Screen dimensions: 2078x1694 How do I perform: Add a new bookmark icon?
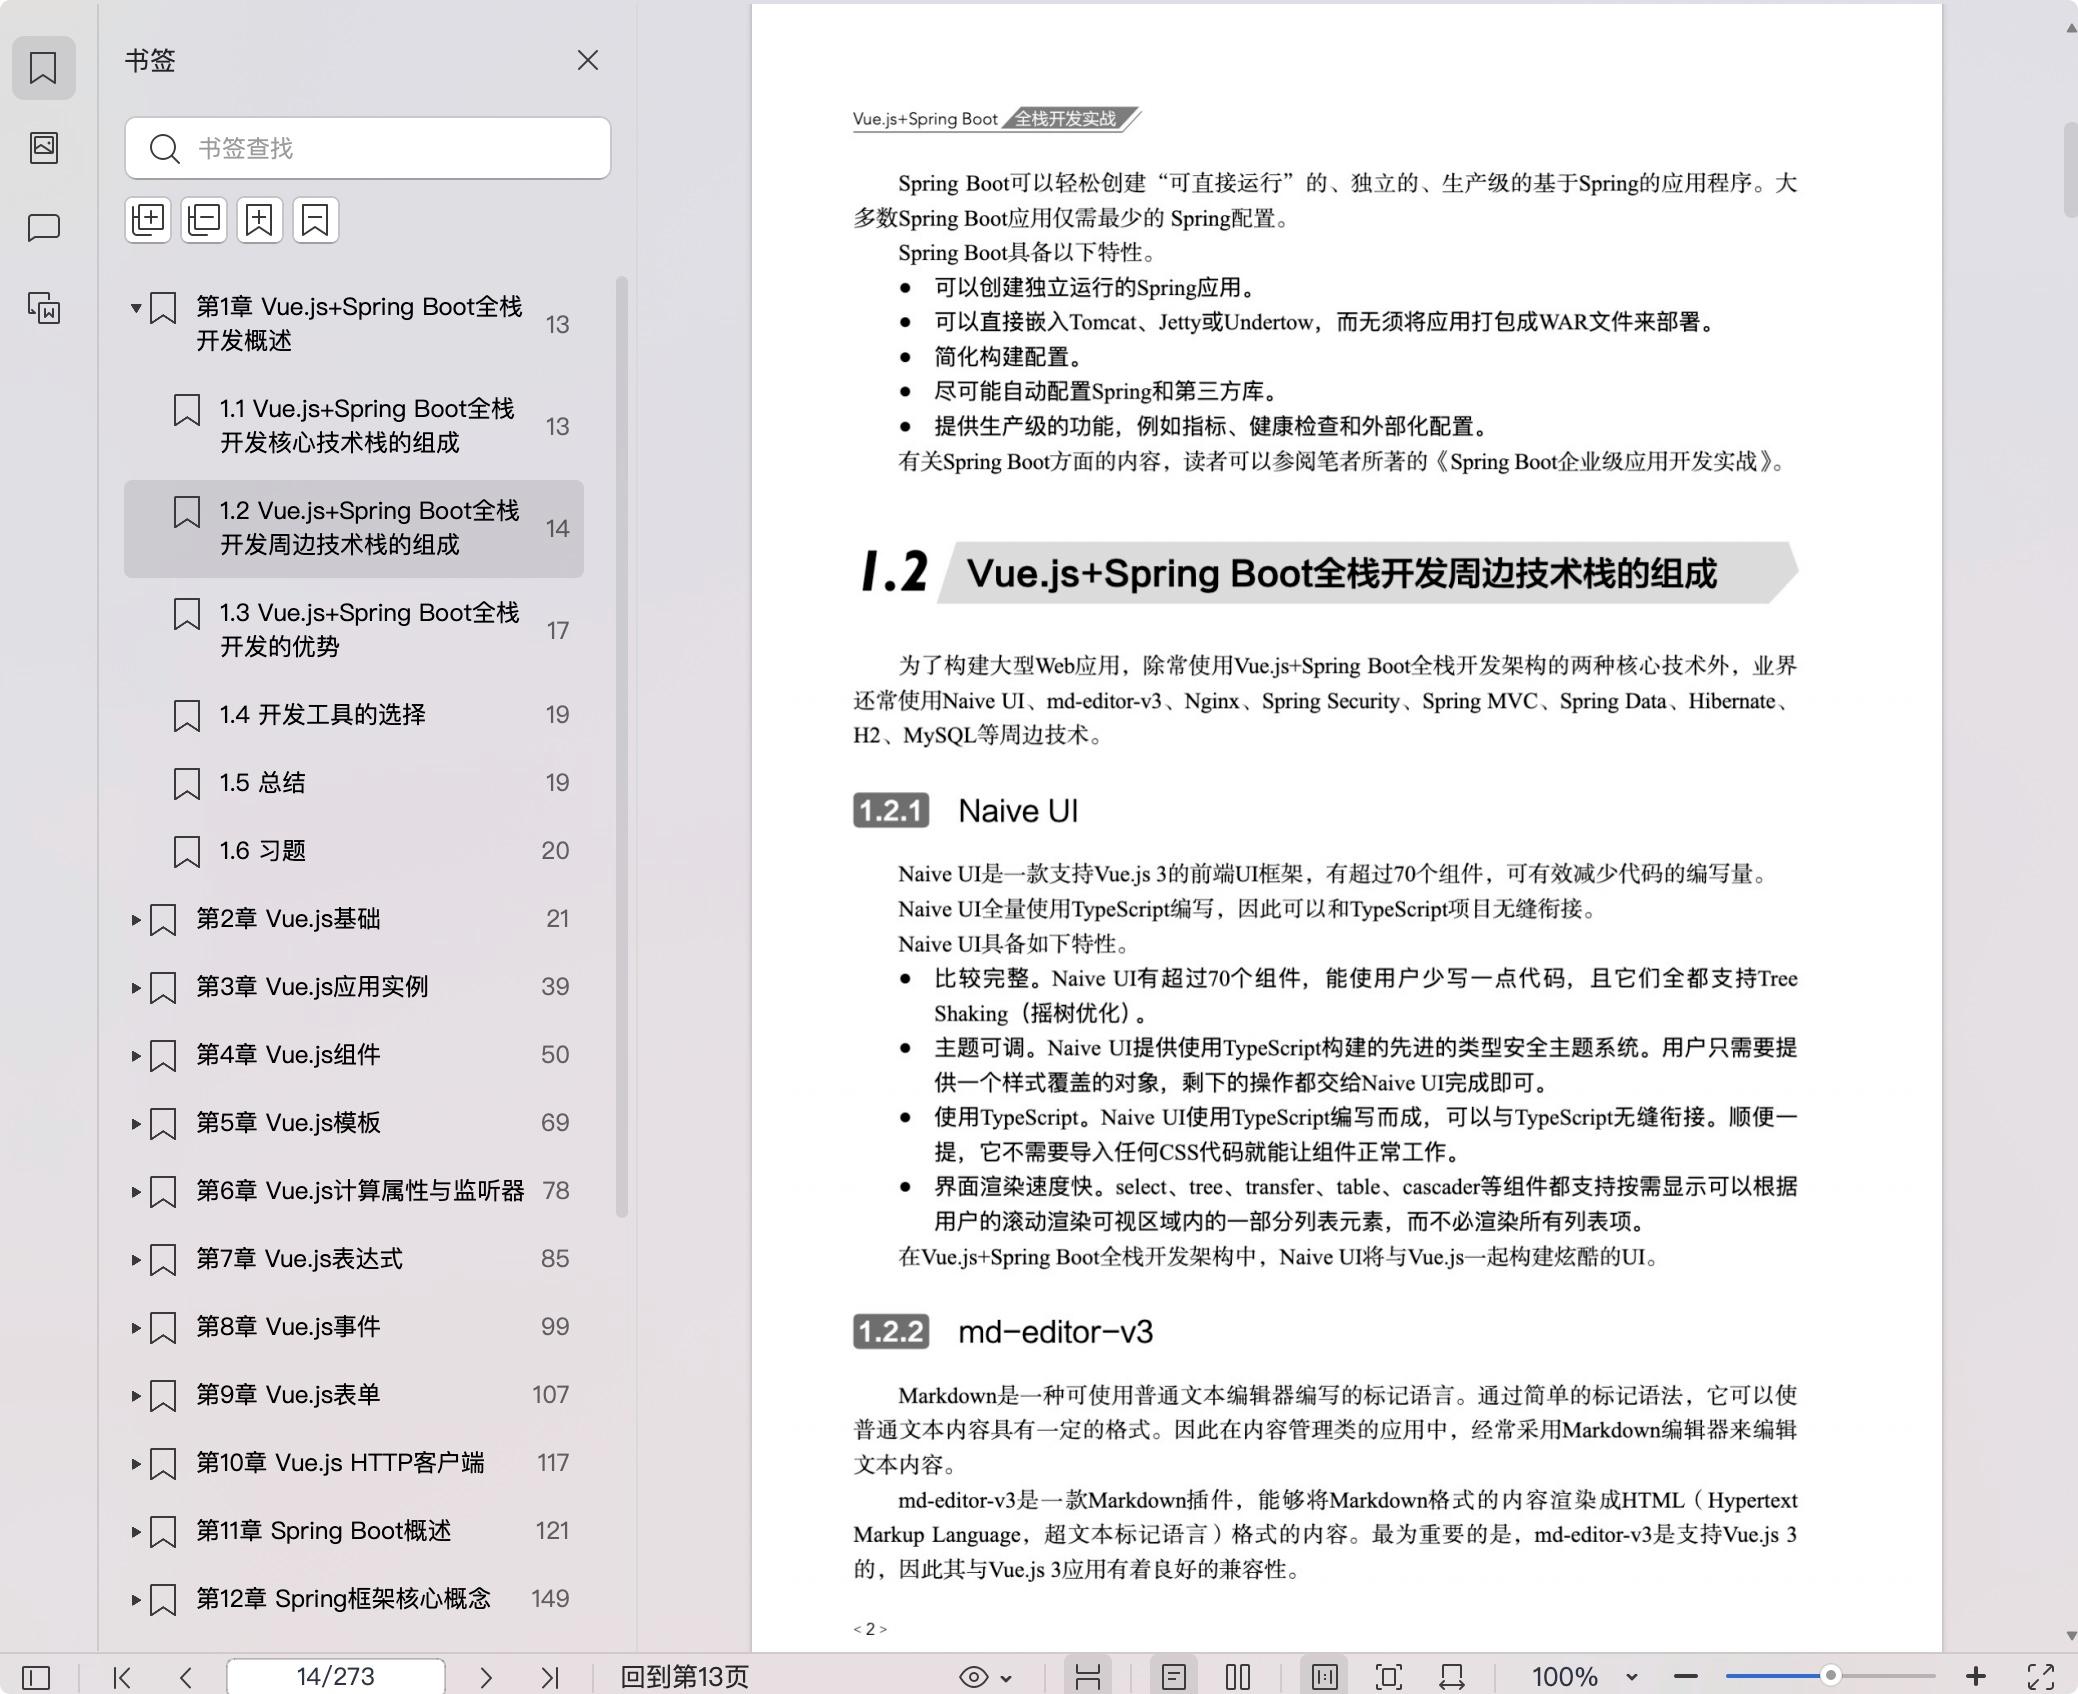point(260,220)
